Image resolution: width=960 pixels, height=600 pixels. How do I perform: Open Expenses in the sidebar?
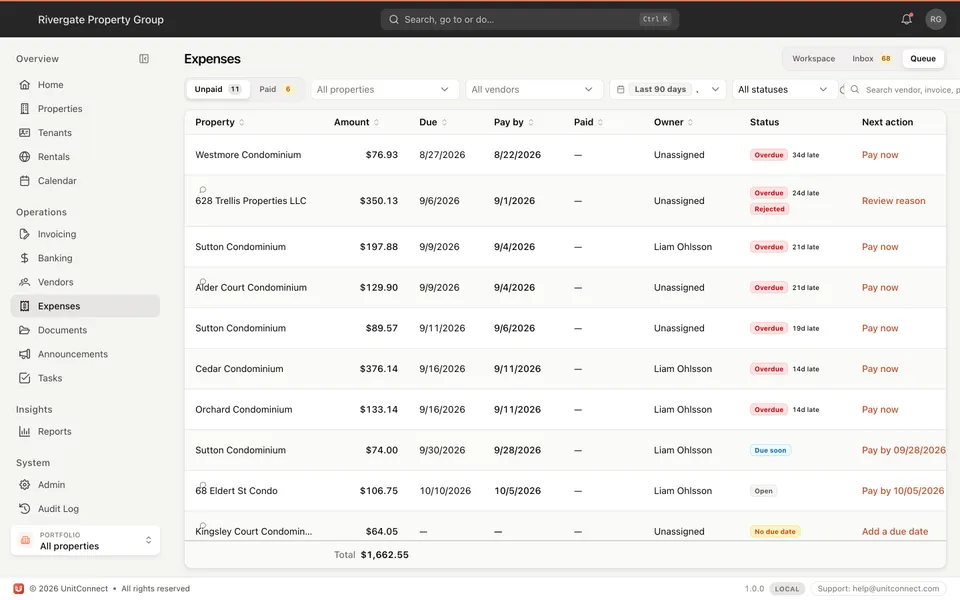pyautogui.click(x=85, y=306)
